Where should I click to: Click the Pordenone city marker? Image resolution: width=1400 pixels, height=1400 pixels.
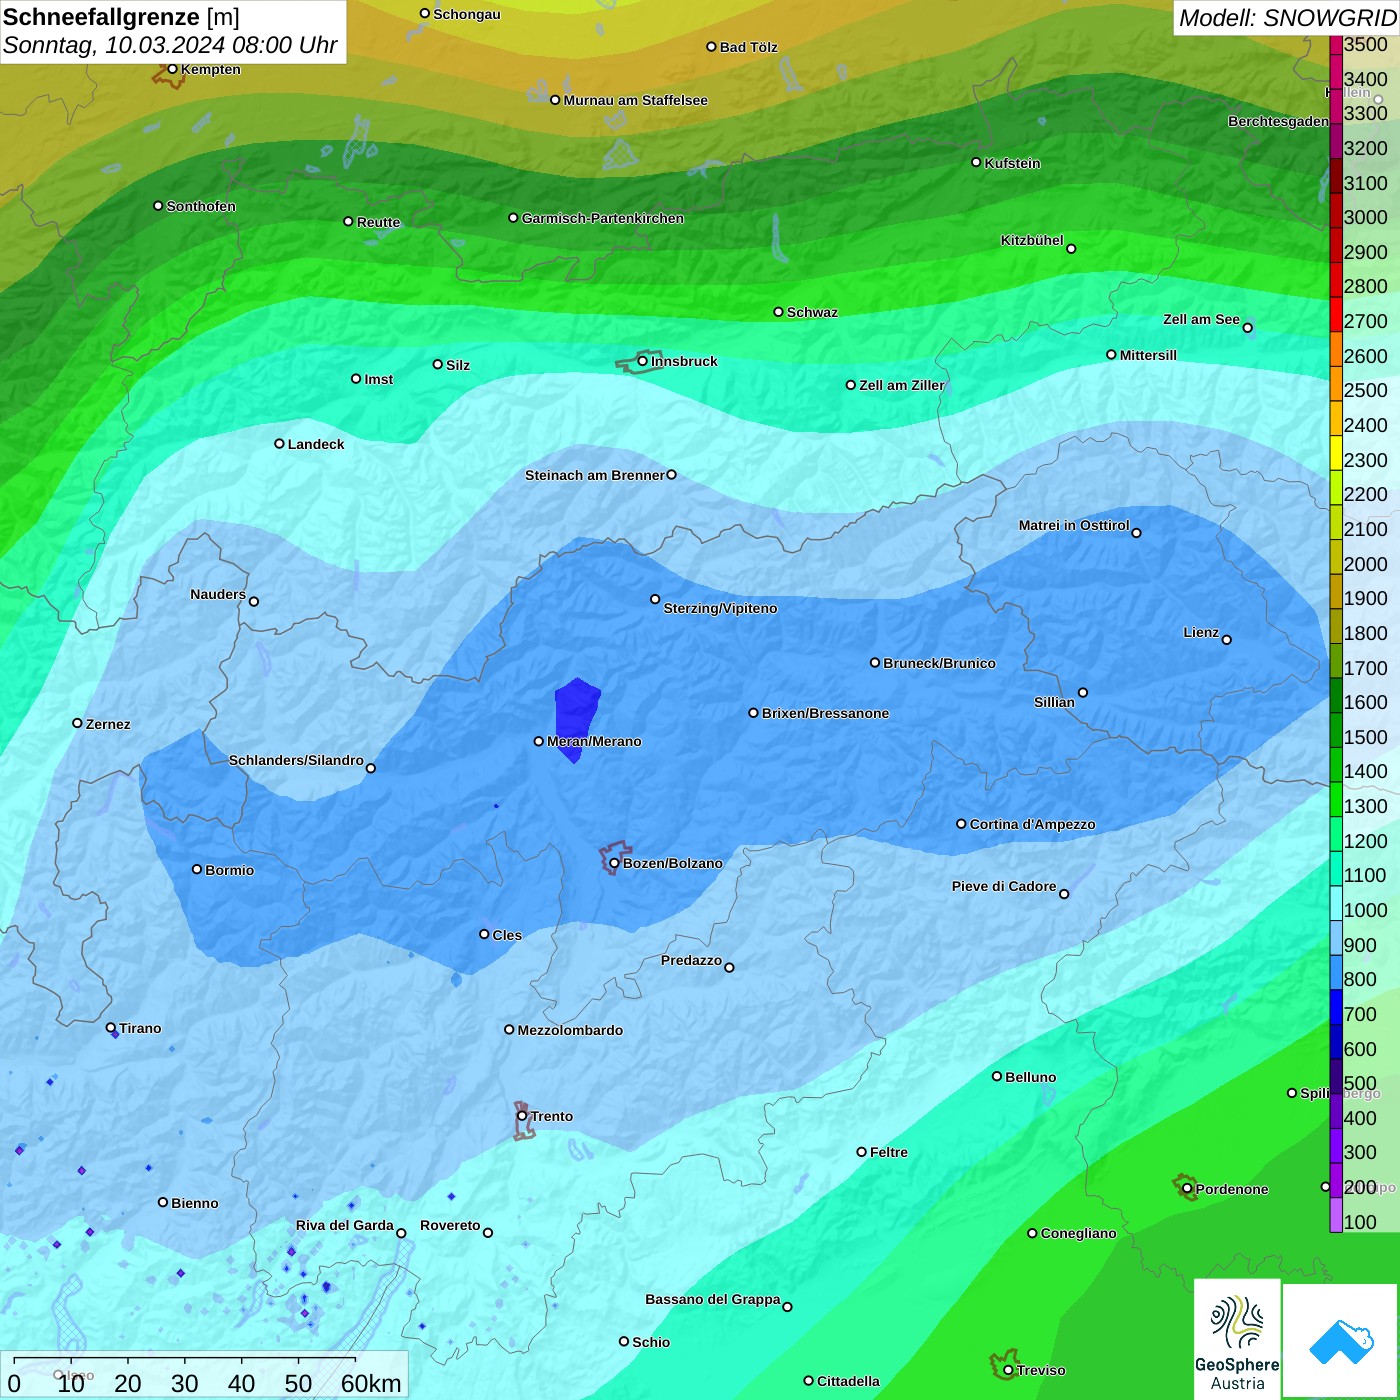[x=1187, y=1188]
